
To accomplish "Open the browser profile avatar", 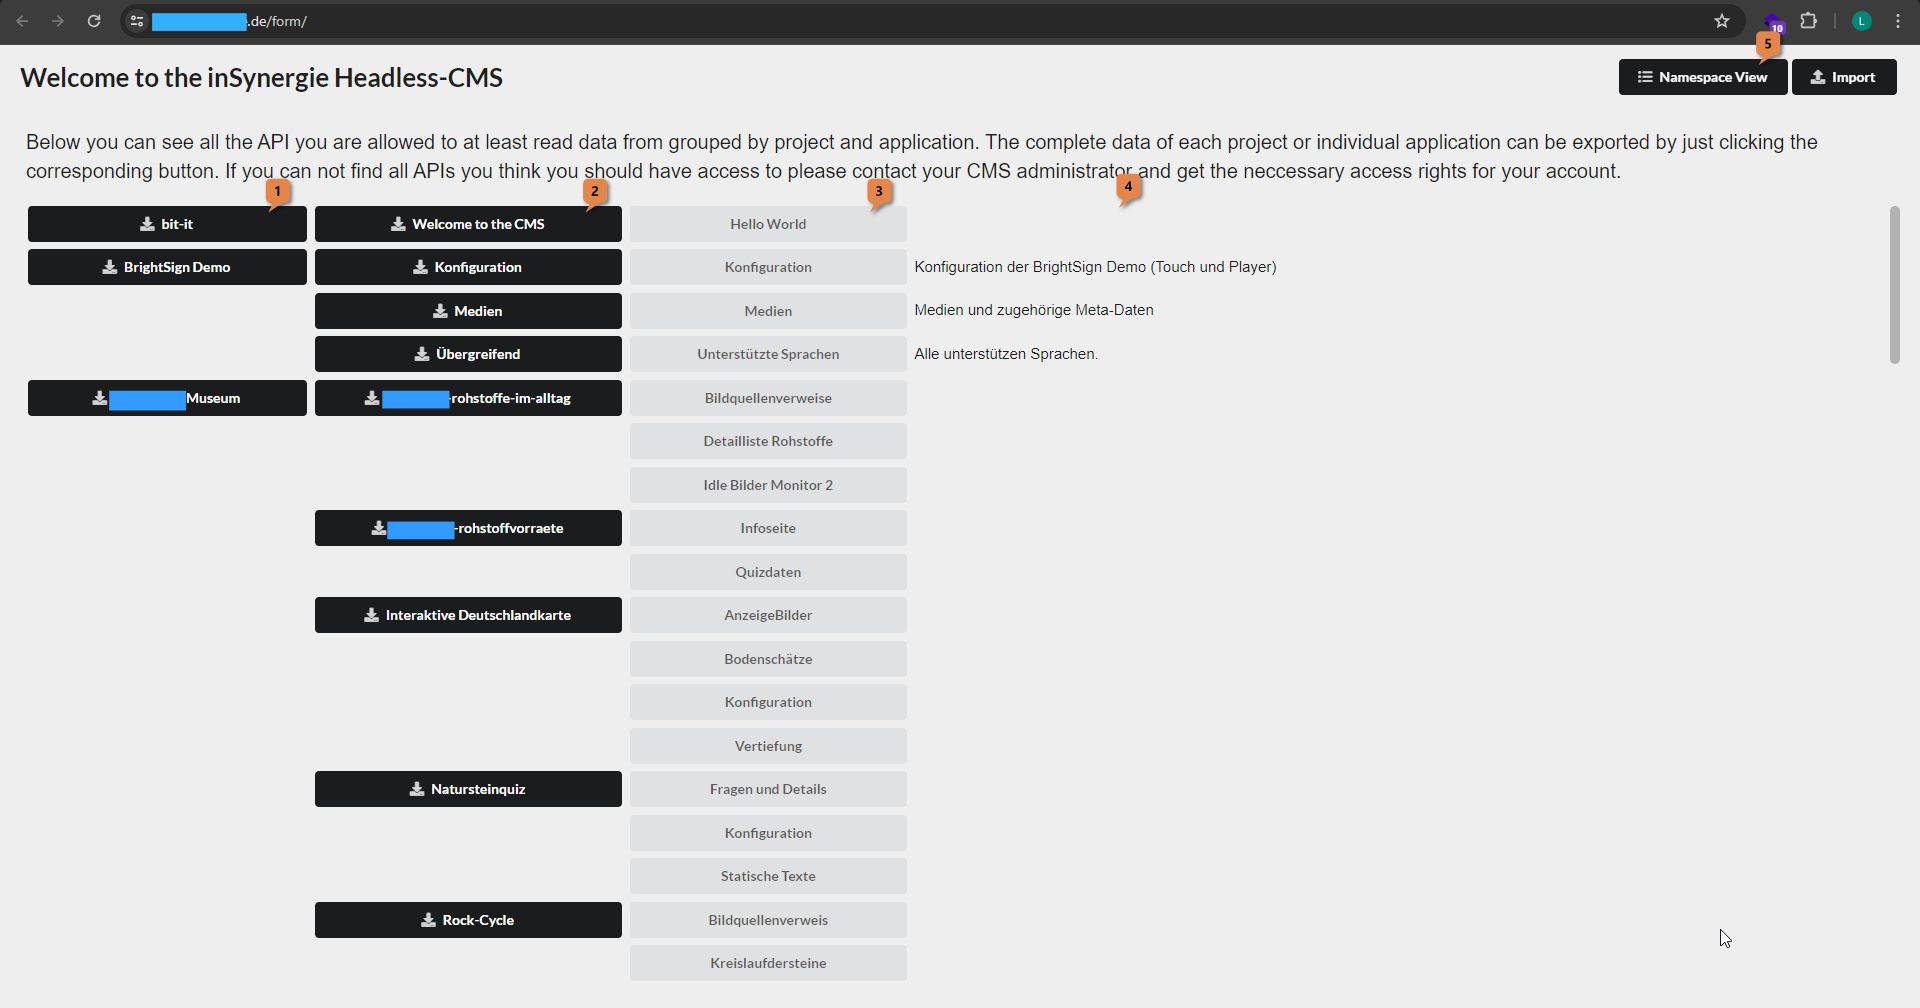I will click(x=1861, y=21).
